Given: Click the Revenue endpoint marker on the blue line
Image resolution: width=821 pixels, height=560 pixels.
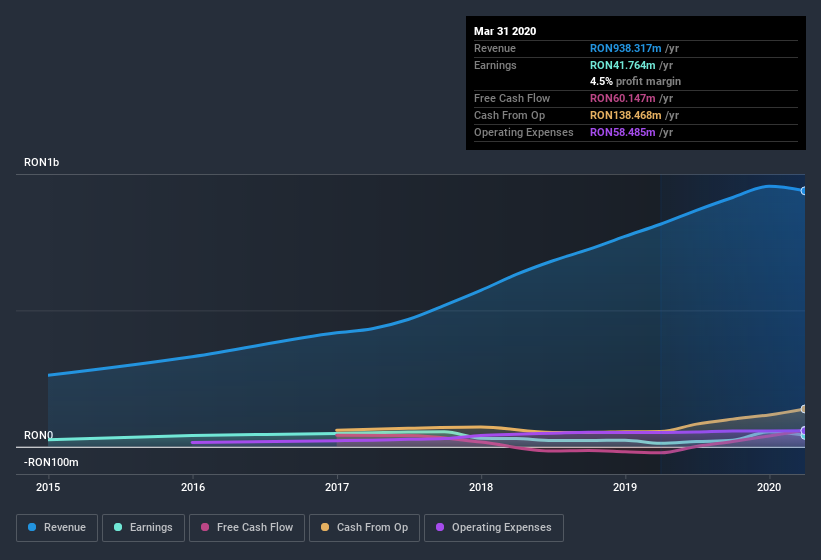Looking at the screenshot, I should (x=804, y=191).
